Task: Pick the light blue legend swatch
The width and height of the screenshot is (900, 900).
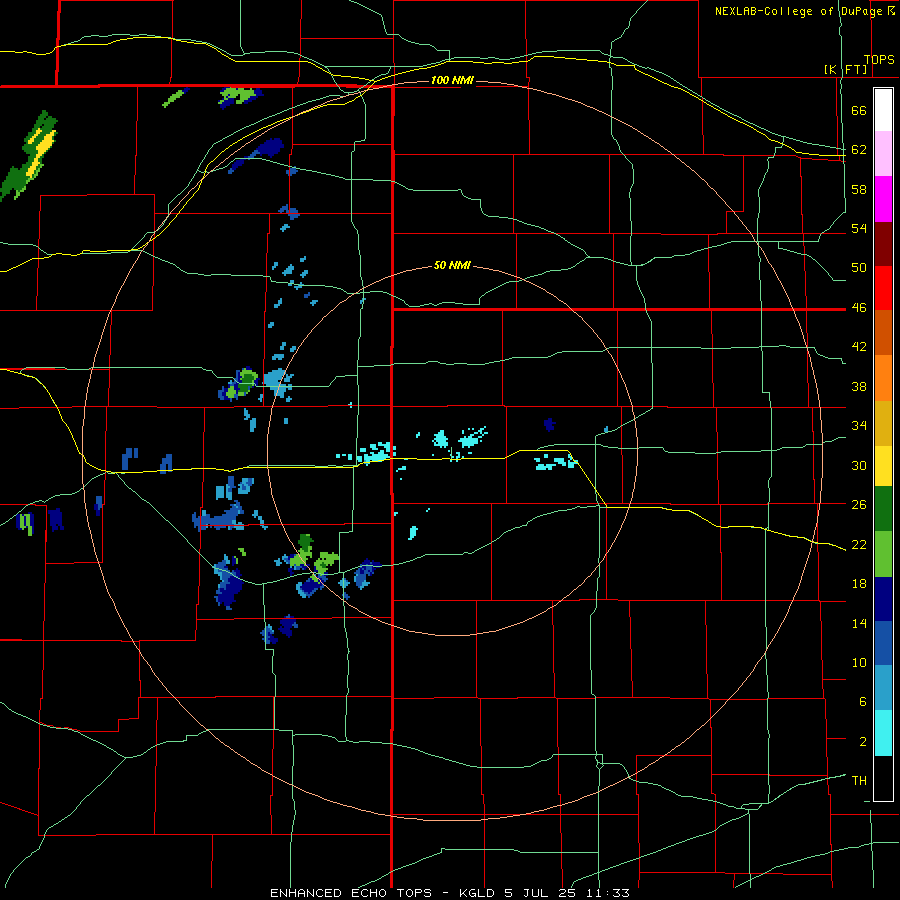Action: pos(883,688)
